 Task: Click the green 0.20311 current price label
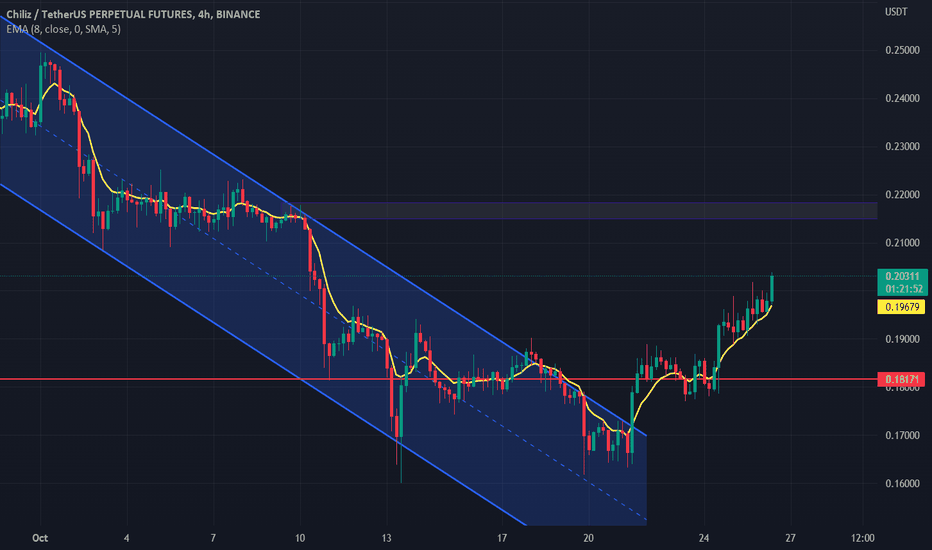click(902, 276)
